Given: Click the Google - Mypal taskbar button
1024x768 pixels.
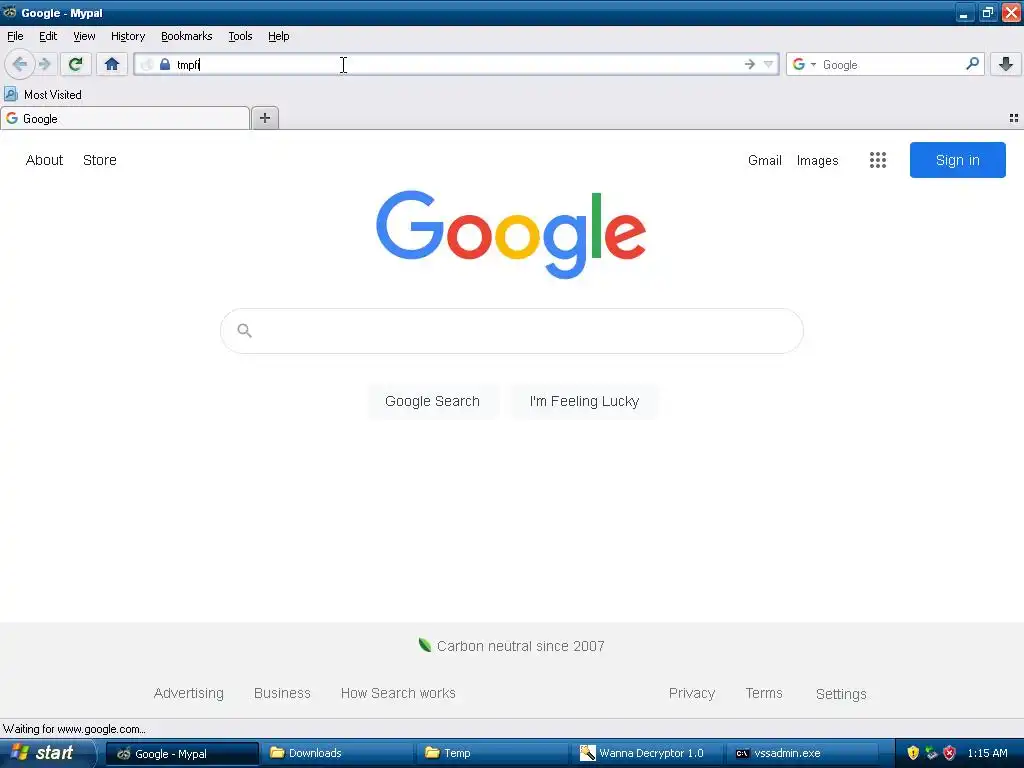Looking at the screenshot, I should pyautogui.click(x=182, y=753).
